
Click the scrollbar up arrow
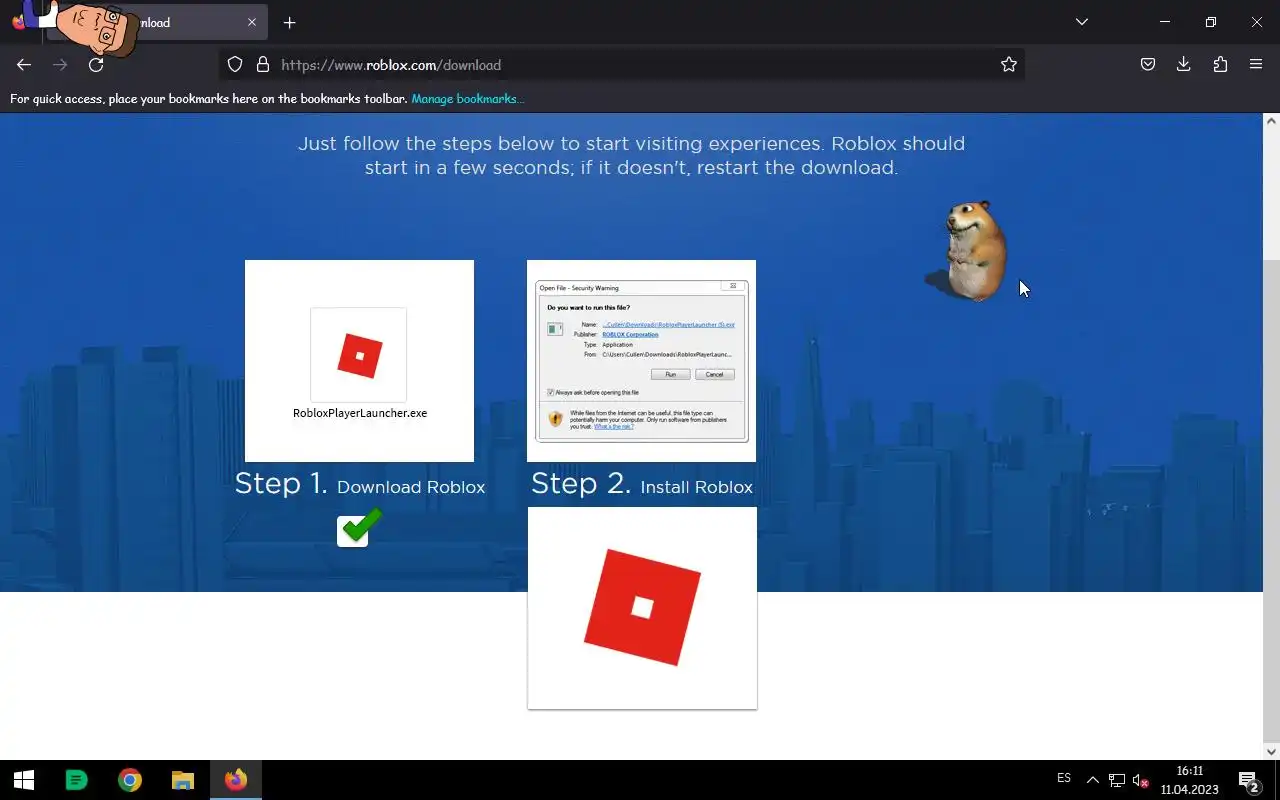point(1271,121)
